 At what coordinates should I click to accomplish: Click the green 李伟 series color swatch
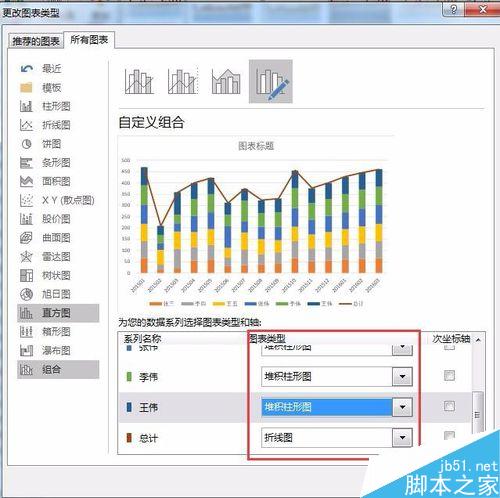coord(129,377)
